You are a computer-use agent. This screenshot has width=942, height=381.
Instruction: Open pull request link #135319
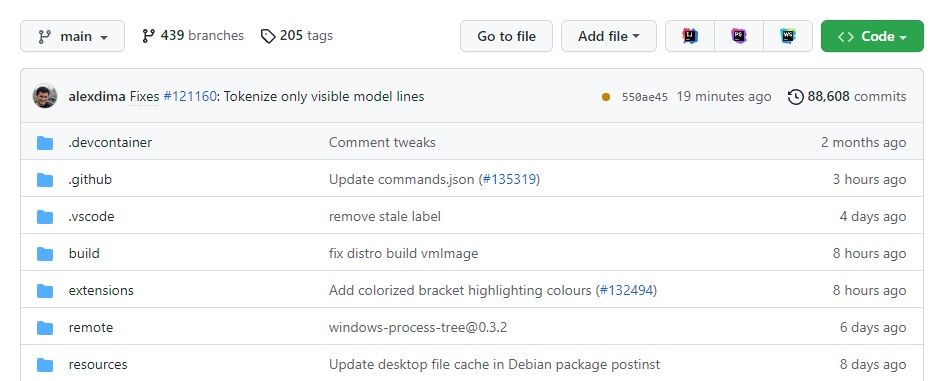tap(509, 179)
